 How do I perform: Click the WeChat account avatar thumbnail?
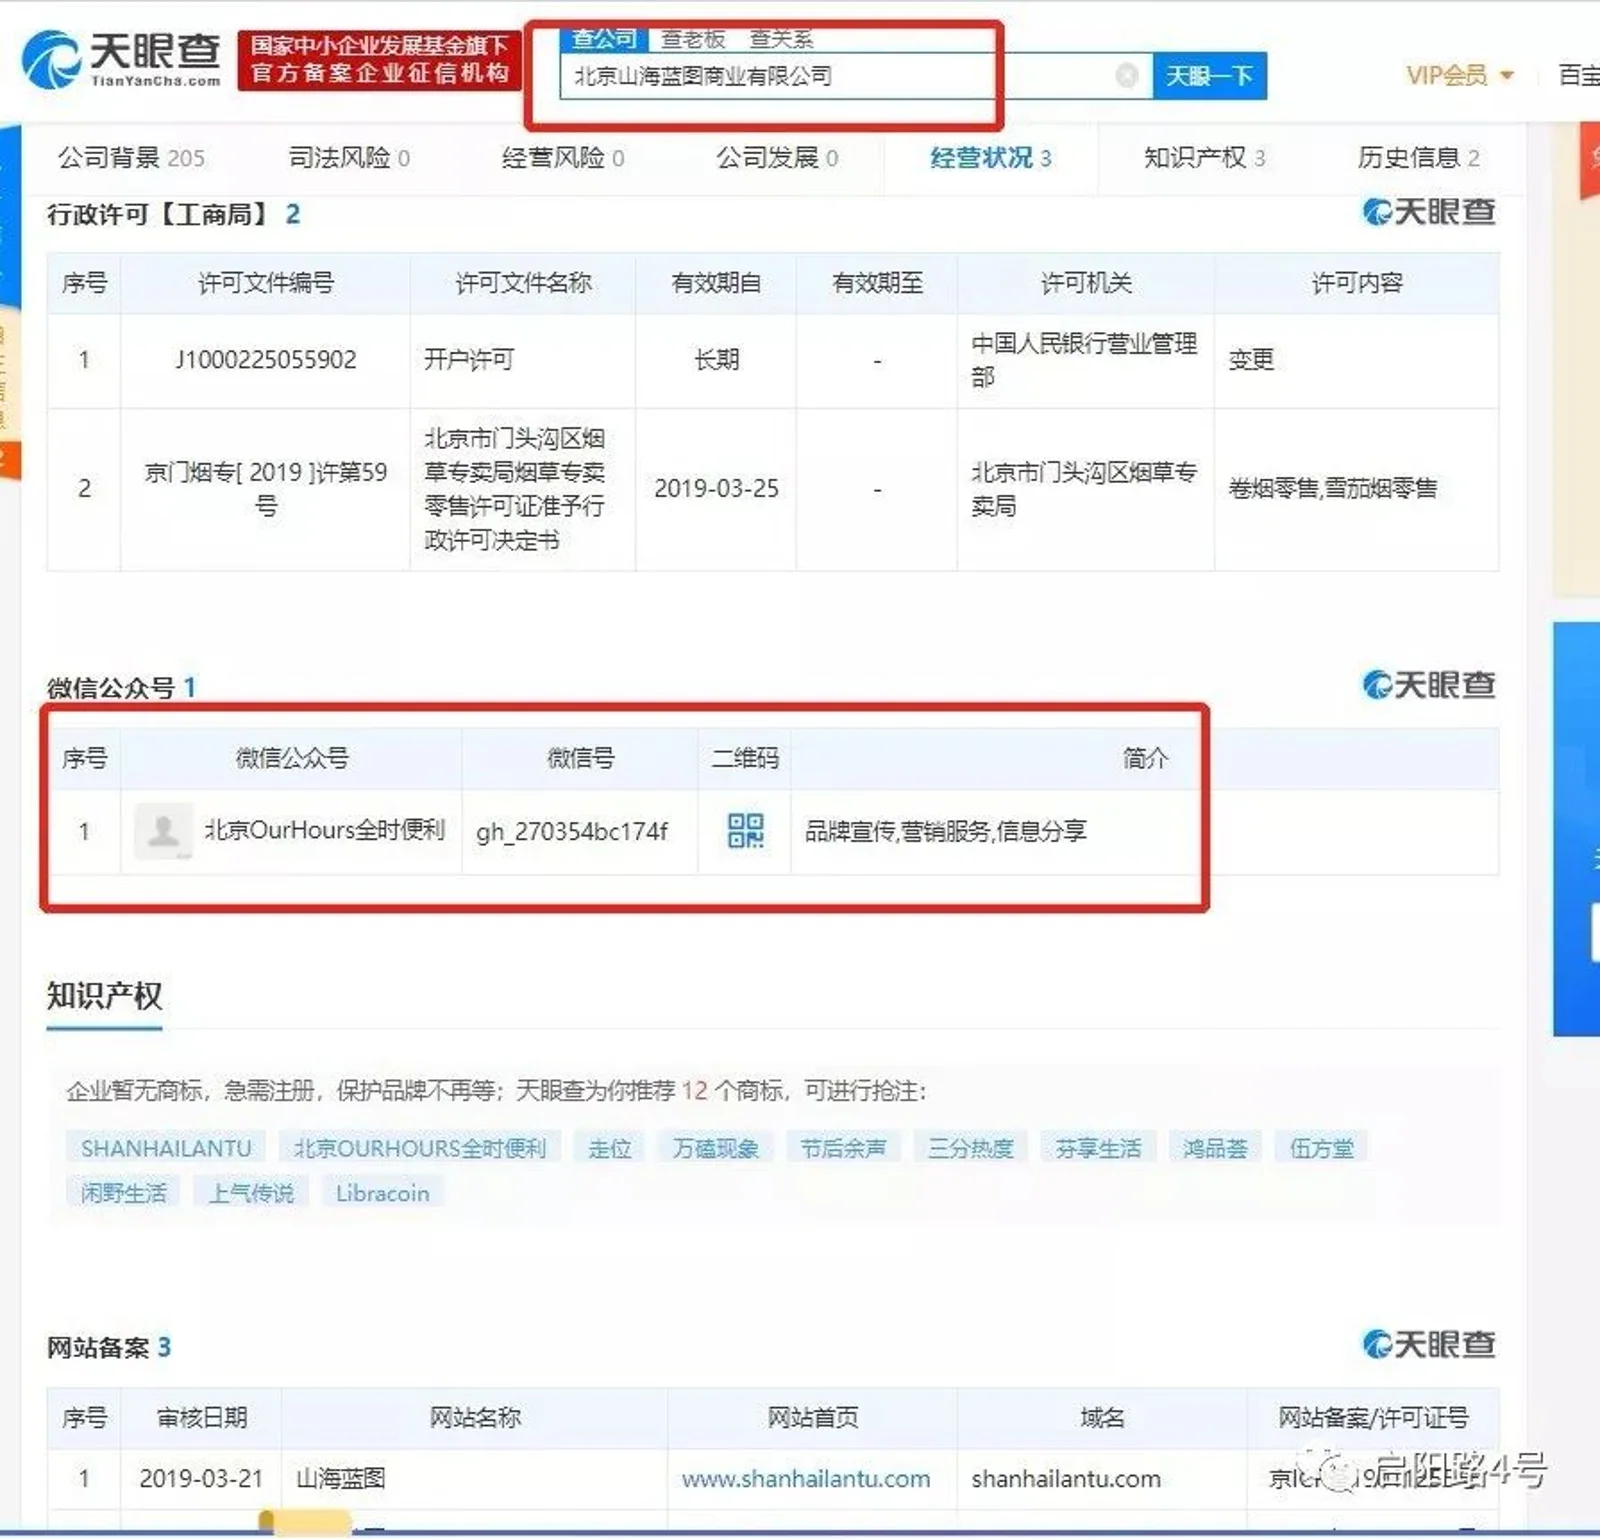point(163,831)
